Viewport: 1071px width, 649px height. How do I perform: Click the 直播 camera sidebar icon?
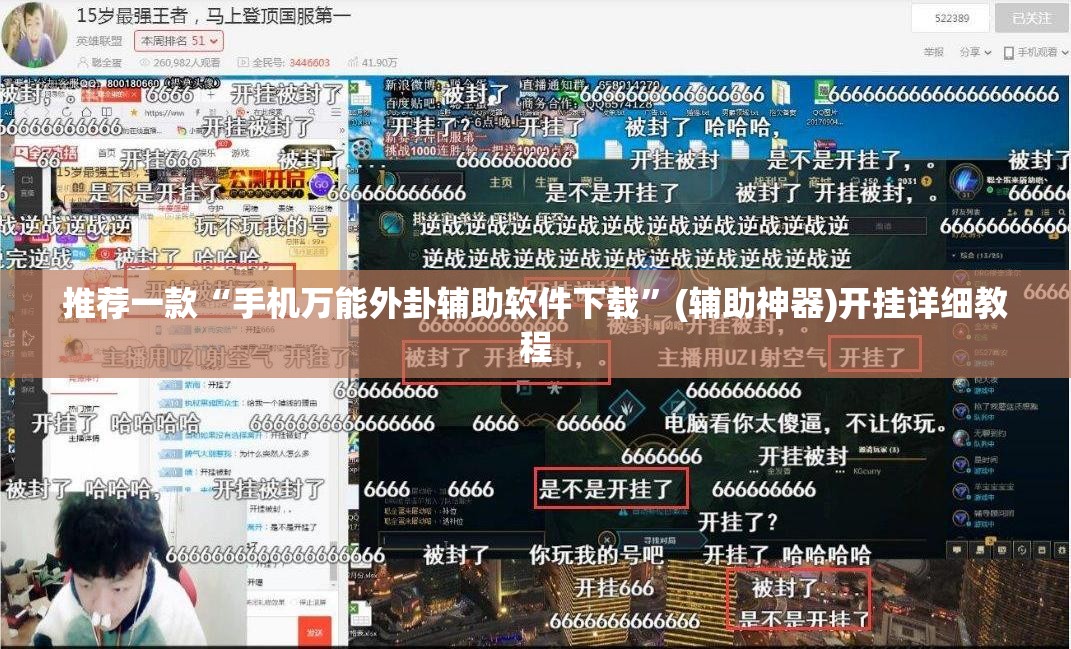coord(27,184)
